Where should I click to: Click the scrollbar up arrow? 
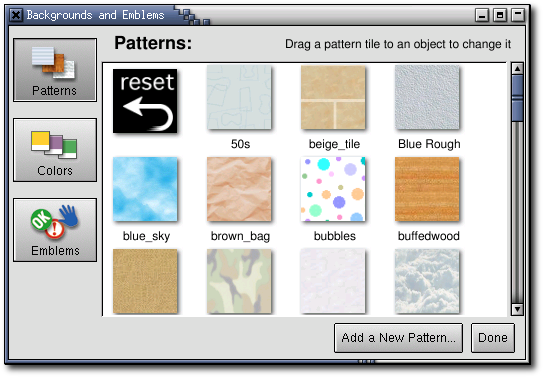517,69
